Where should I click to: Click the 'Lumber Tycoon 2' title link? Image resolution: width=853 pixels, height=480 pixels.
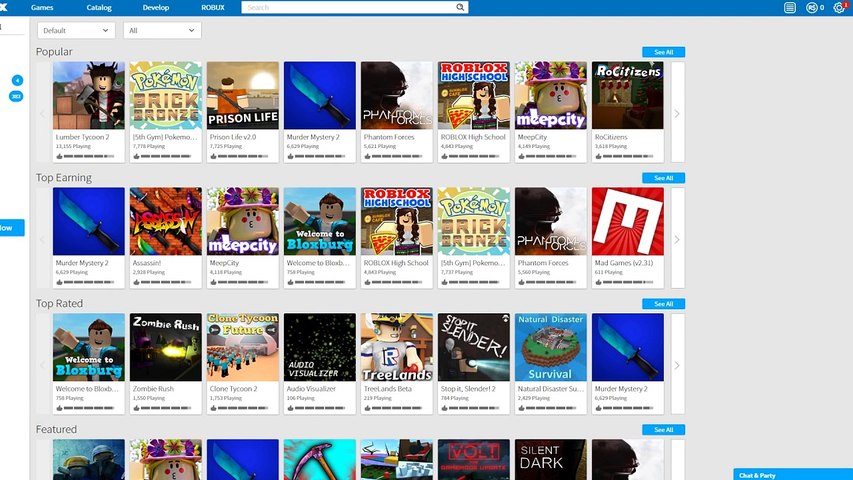pyautogui.click(x=83, y=137)
